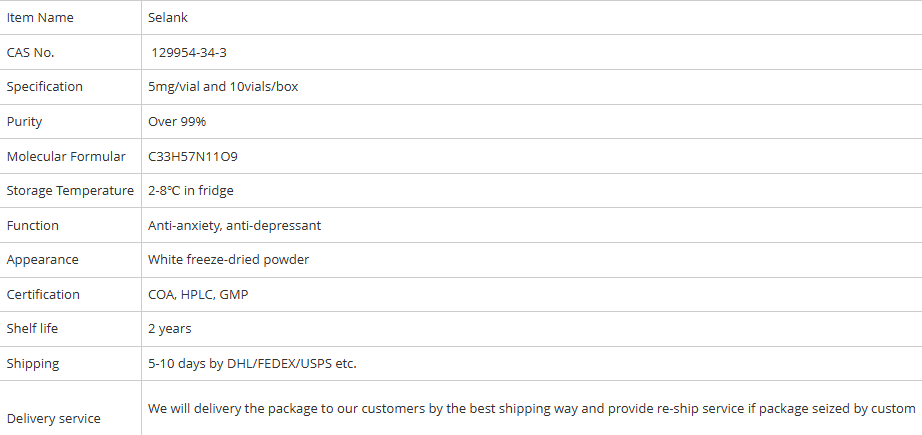Screen dimensions: 922x435
Task: Click the 'Delivery service' row label
Action: tap(54, 419)
